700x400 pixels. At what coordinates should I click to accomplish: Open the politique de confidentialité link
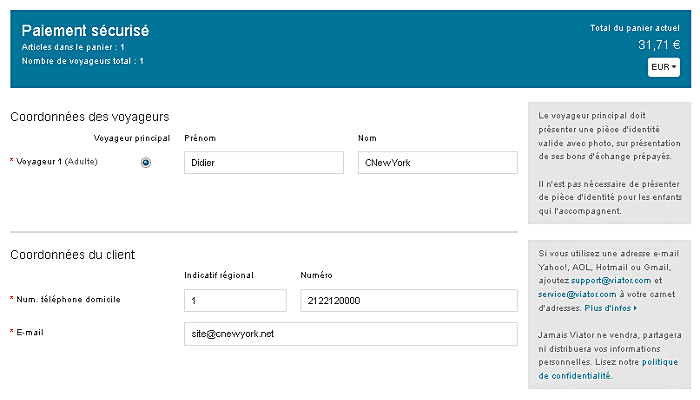click(x=608, y=369)
